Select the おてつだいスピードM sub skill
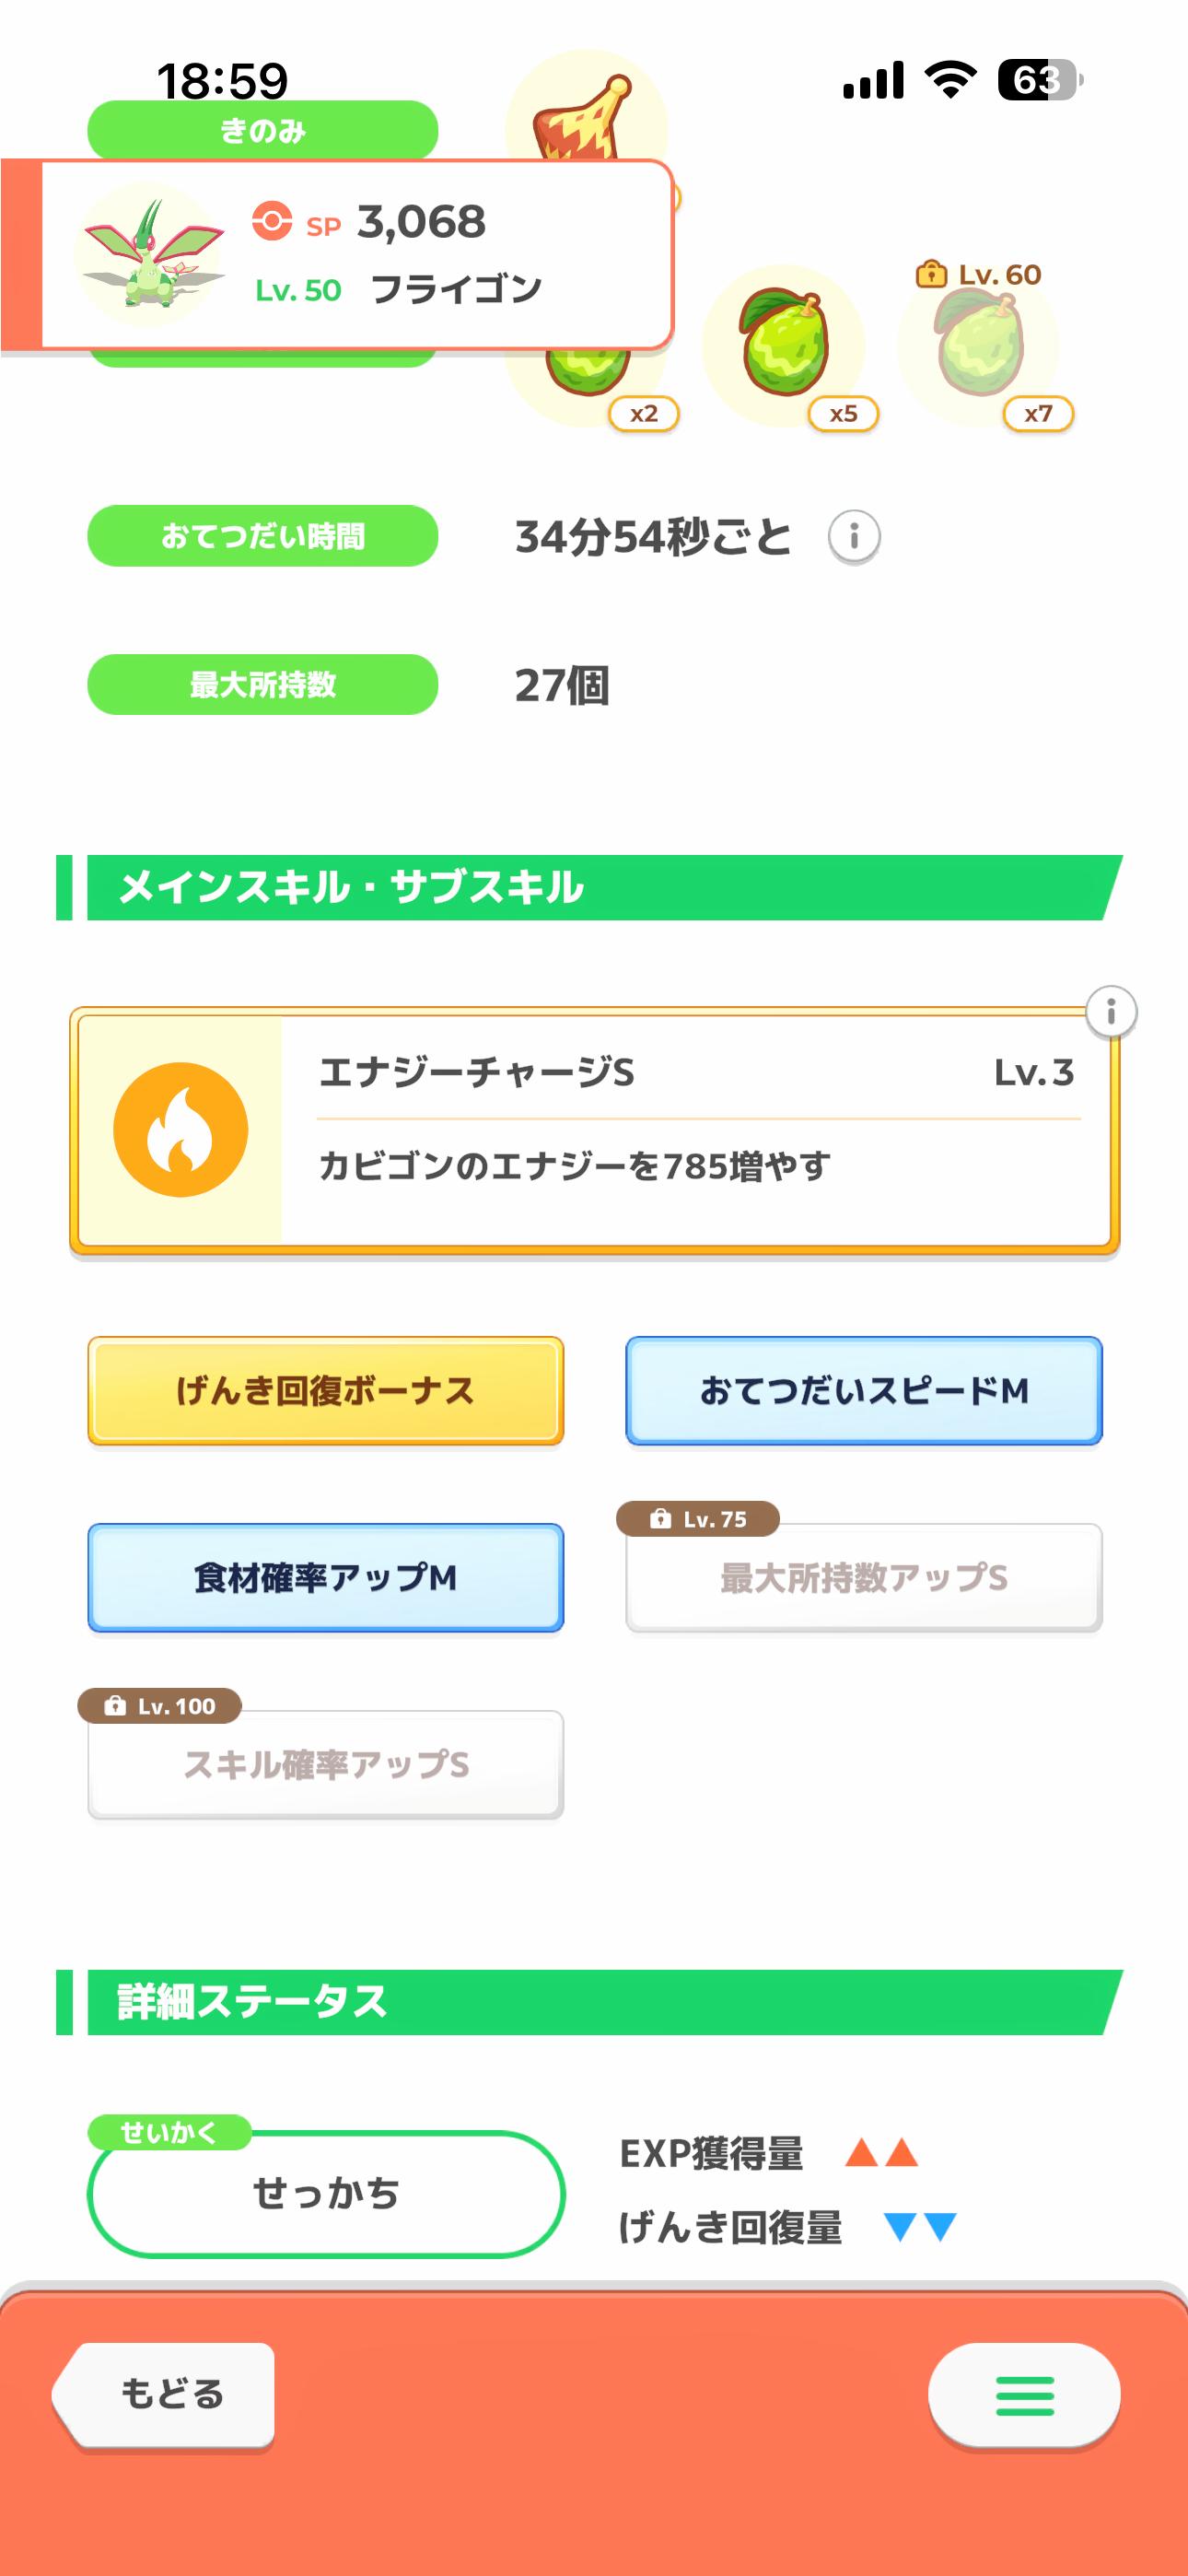 point(864,1391)
